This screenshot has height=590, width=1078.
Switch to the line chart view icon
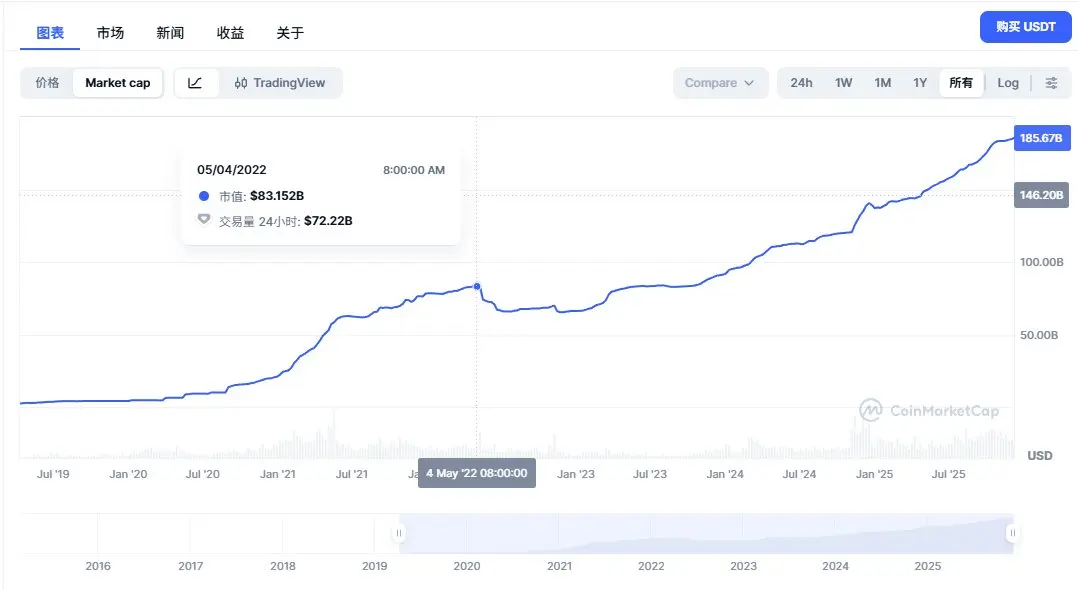click(x=196, y=83)
